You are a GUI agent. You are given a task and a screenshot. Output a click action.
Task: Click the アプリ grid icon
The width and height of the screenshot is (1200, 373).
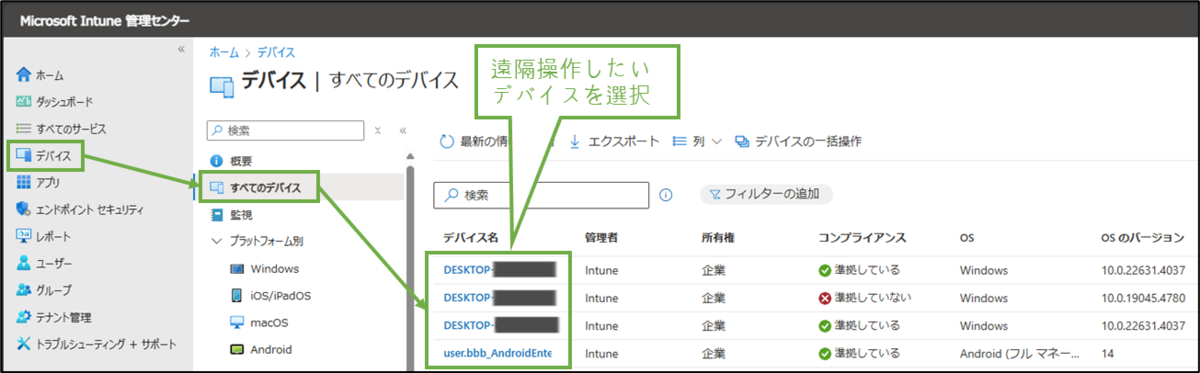coord(25,183)
